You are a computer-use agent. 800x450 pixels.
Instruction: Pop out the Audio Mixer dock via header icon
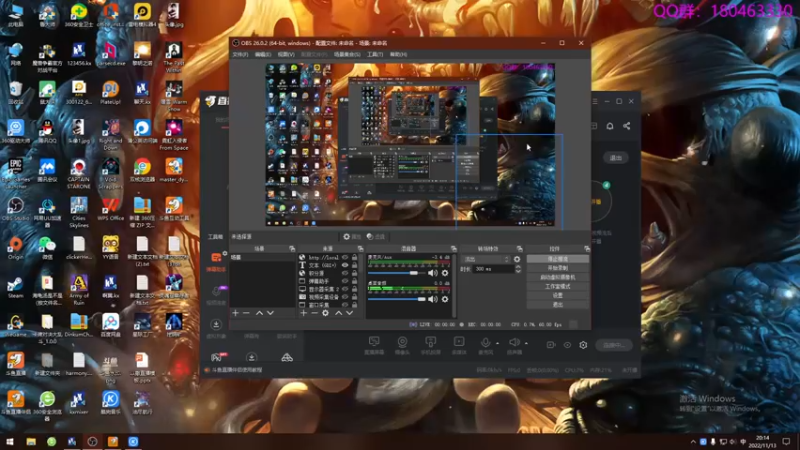click(x=454, y=248)
